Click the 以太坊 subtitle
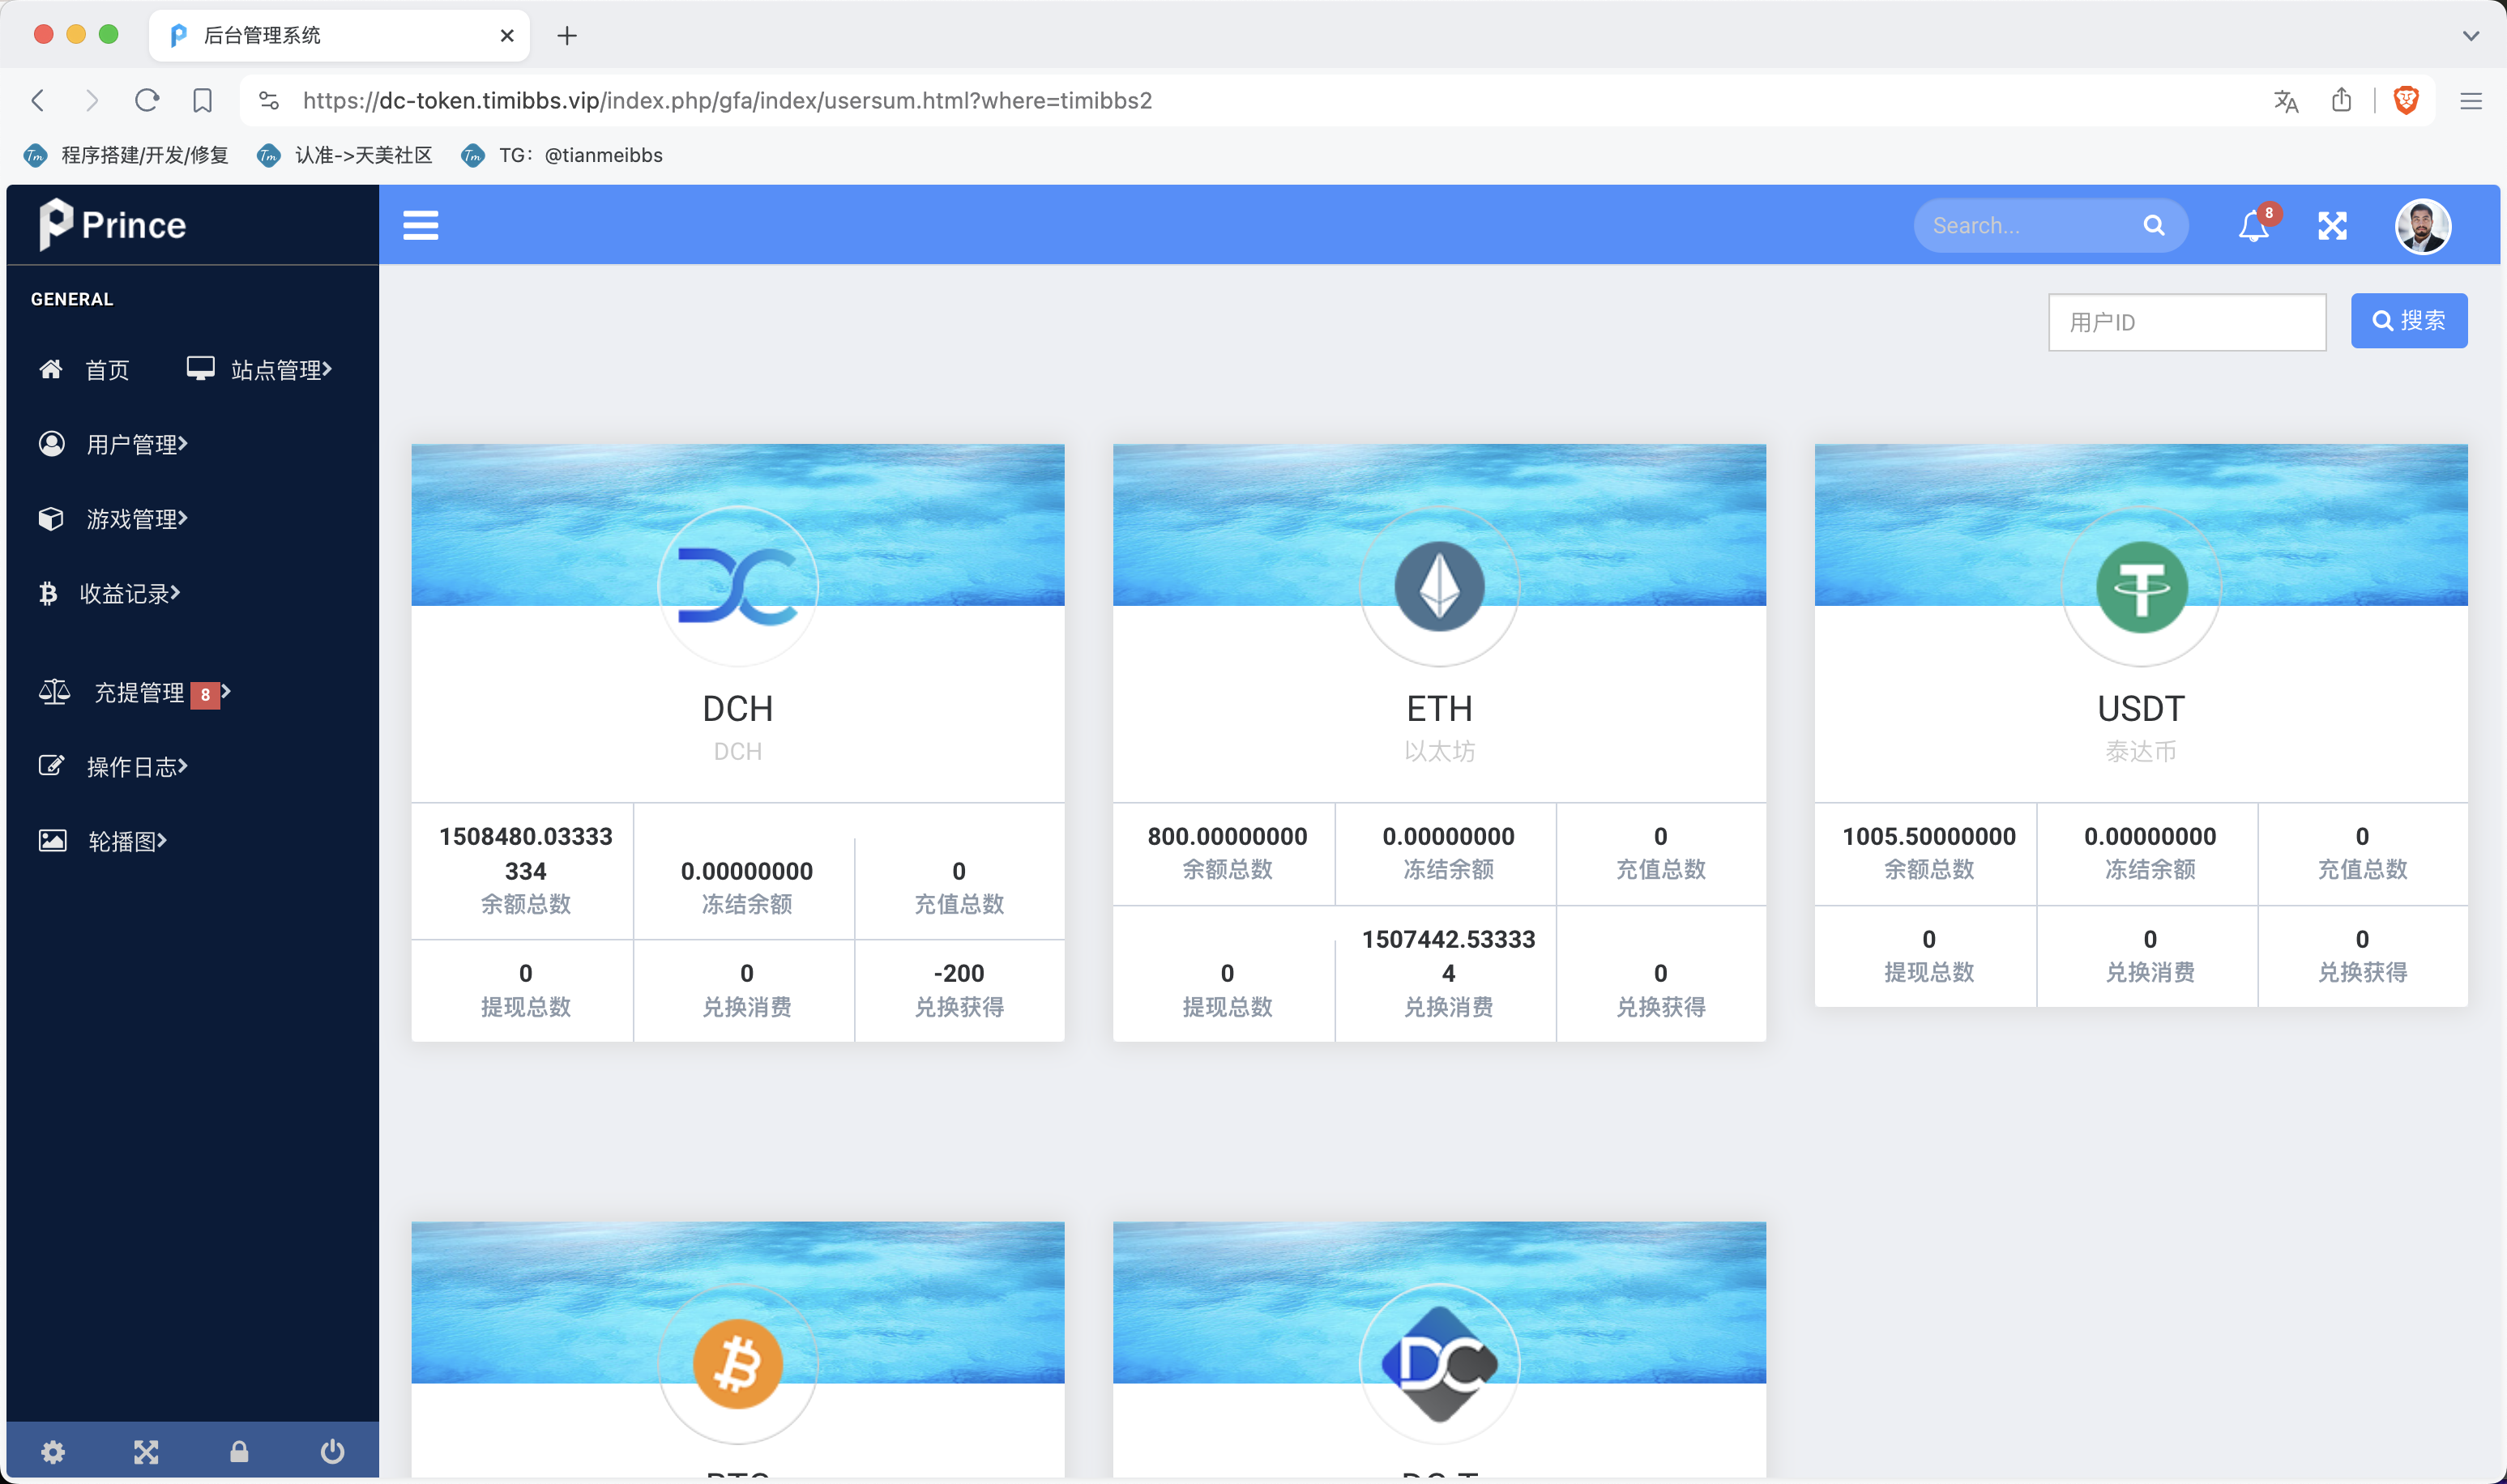Image resolution: width=2507 pixels, height=1484 pixels. pyautogui.click(x=1439, y=751)
